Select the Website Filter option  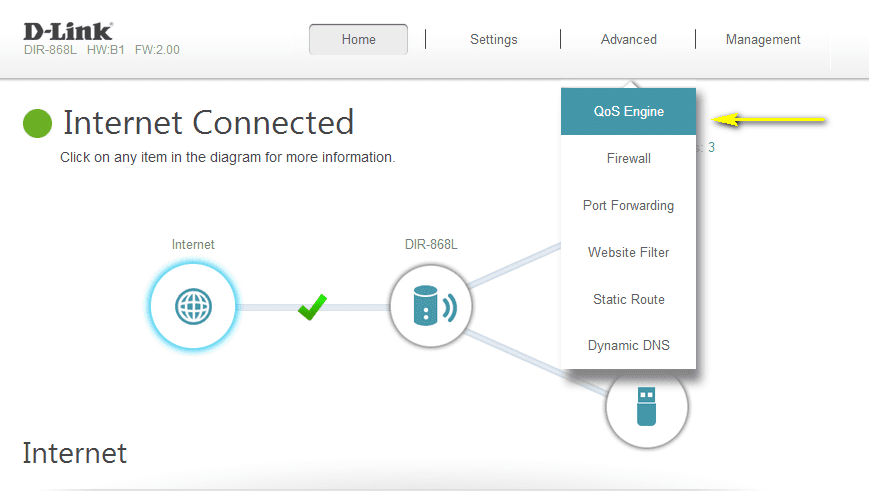point(628,252)
